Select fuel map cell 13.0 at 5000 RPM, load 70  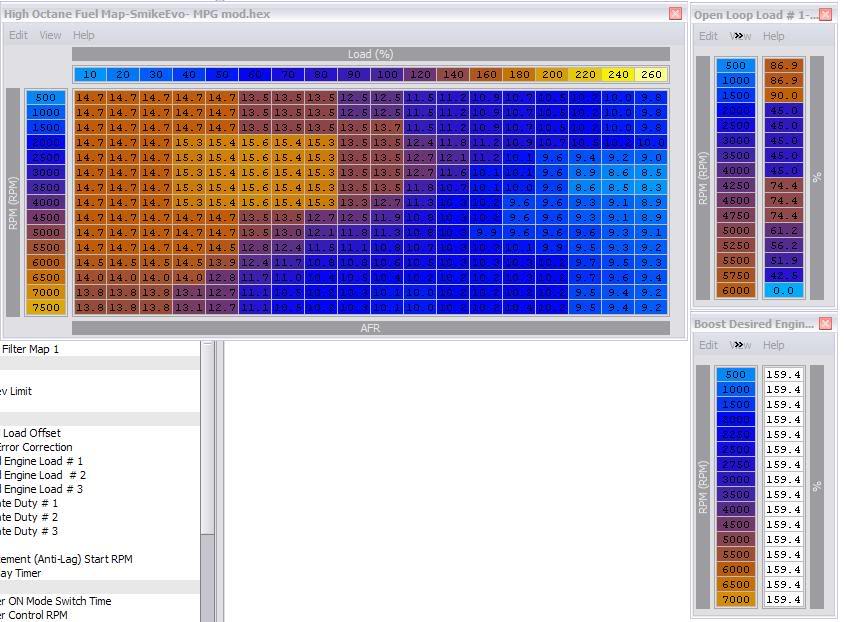[x=288, y=232]
